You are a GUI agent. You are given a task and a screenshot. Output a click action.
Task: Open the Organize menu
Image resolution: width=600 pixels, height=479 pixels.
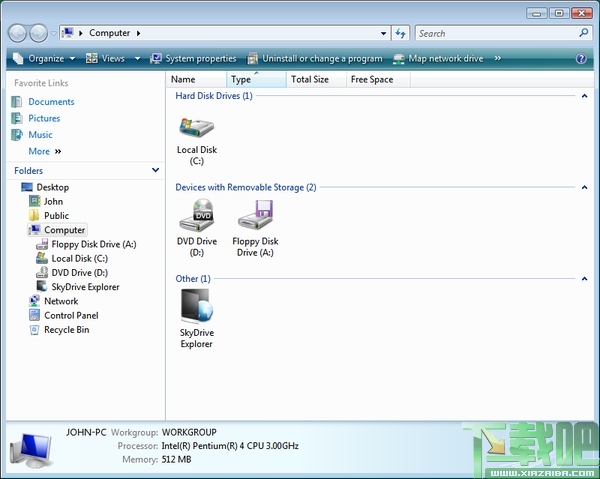(x=44, y=59)
